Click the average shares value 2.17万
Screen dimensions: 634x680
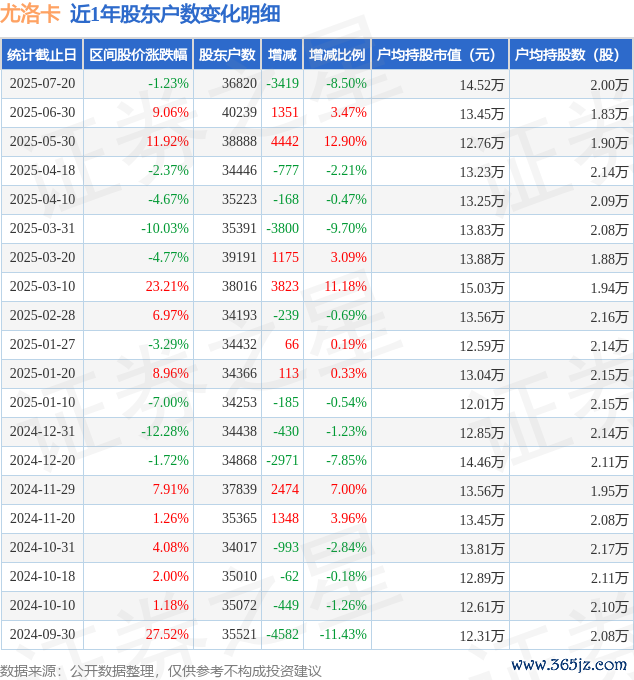click(609, 549)
